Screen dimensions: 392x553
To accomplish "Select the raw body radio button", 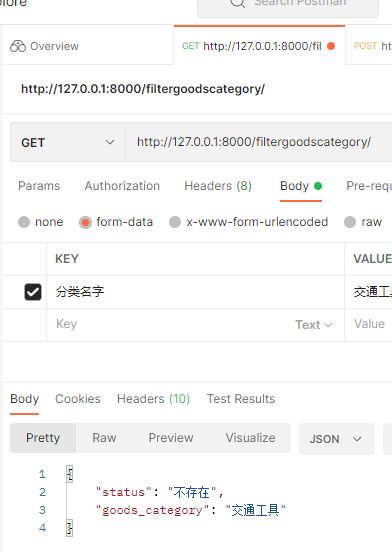I will (x=350, y=222).
